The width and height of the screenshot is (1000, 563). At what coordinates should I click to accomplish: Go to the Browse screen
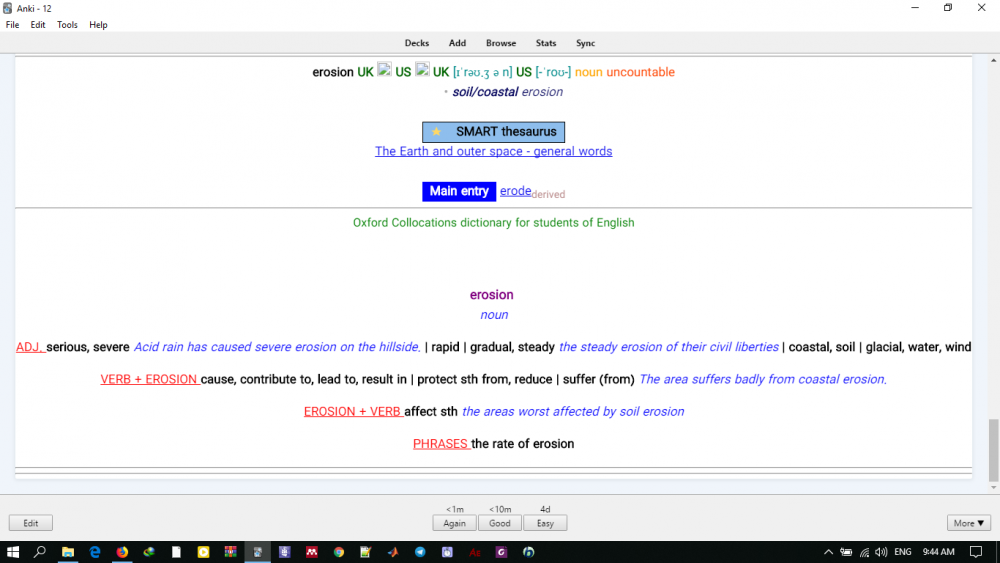[501, 43]
